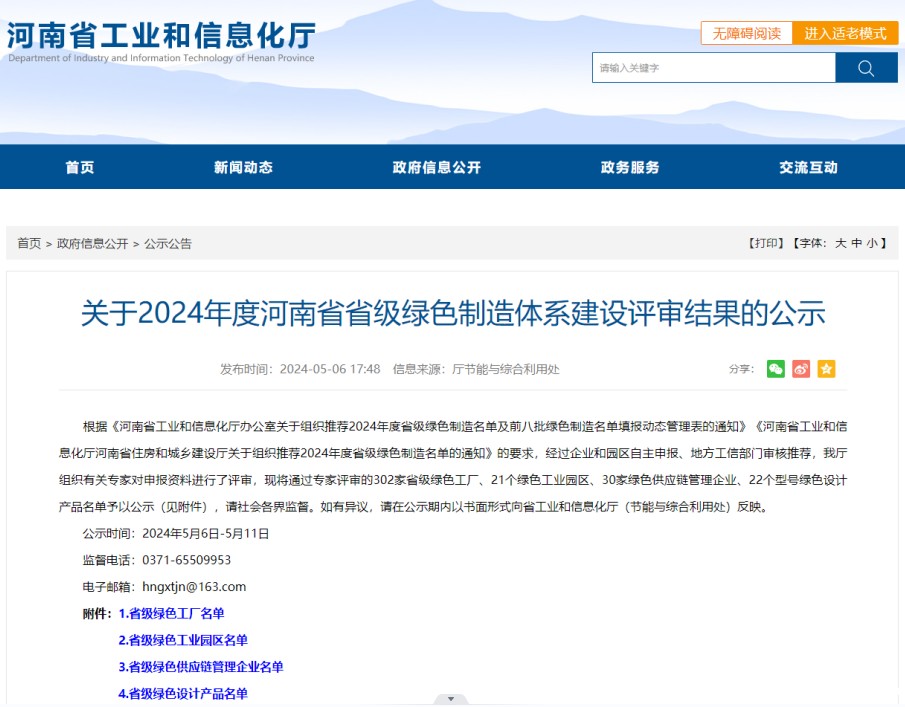
Task: Focus the 请输入关键字 search field
Action: click(x=713, y=68)
